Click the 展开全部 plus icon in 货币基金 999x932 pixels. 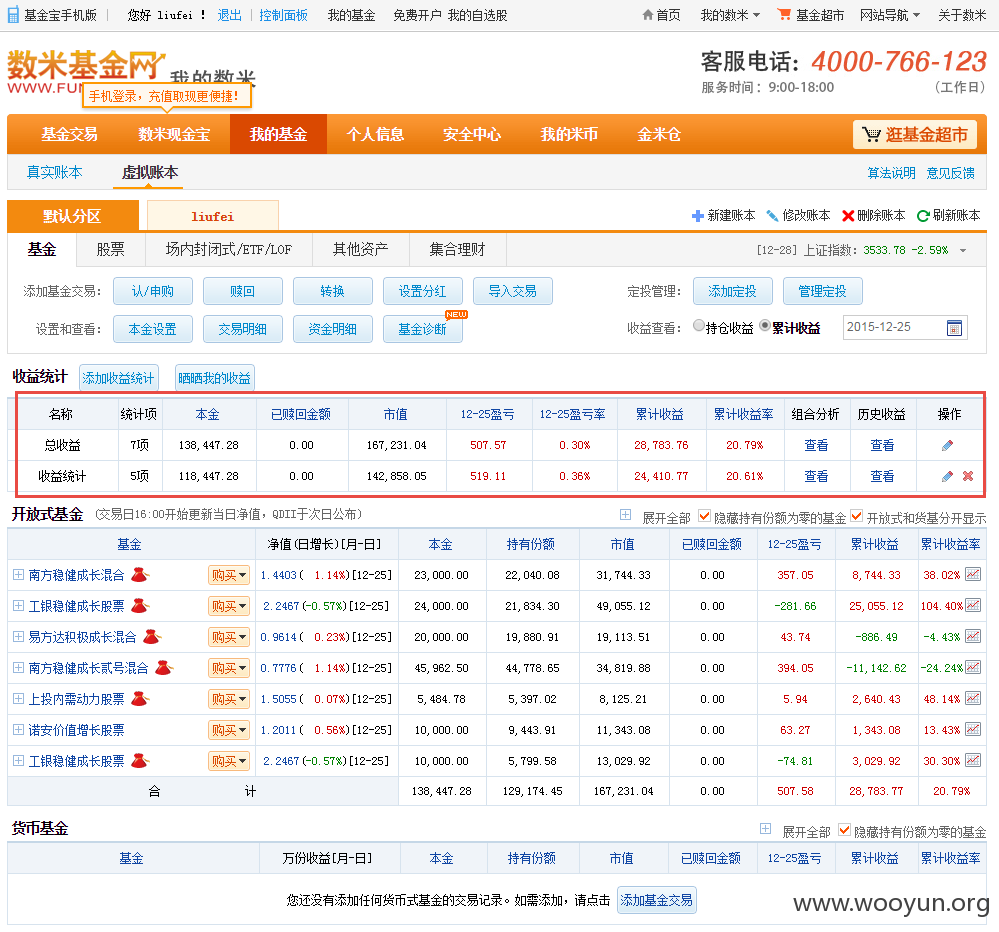point(766,829)
